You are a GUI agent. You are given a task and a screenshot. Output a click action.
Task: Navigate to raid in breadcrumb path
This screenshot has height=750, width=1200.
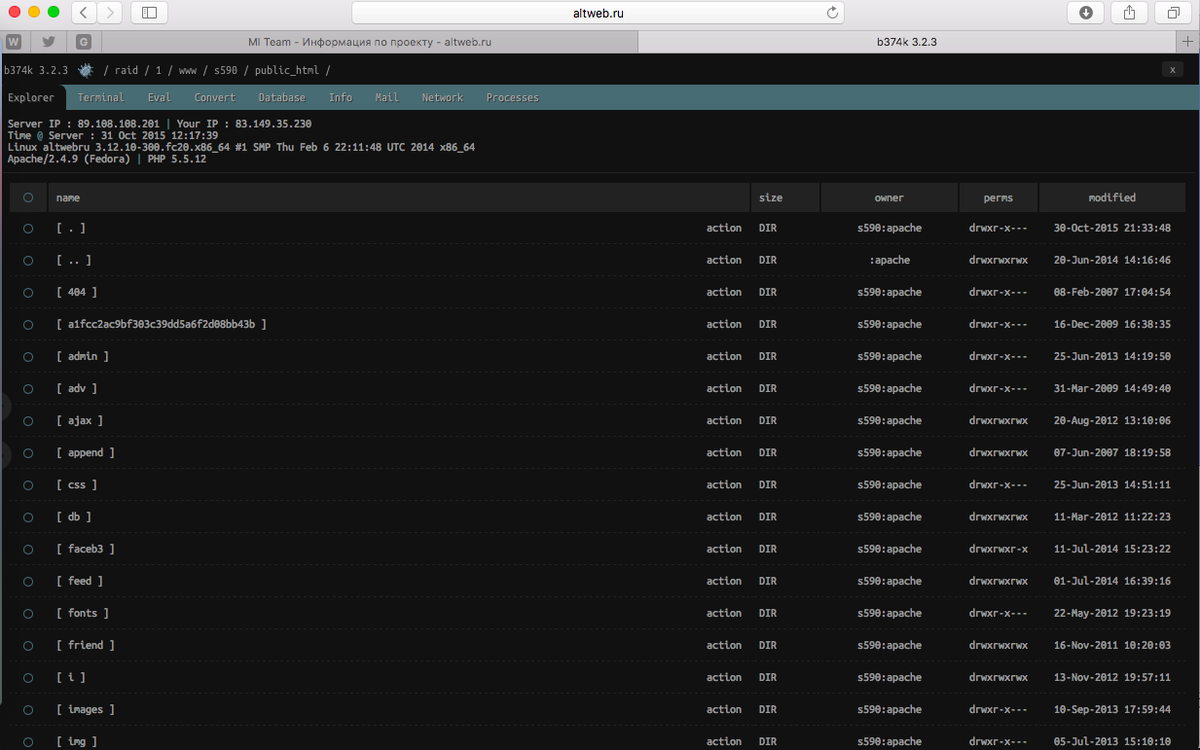click(x=126, y=70)
